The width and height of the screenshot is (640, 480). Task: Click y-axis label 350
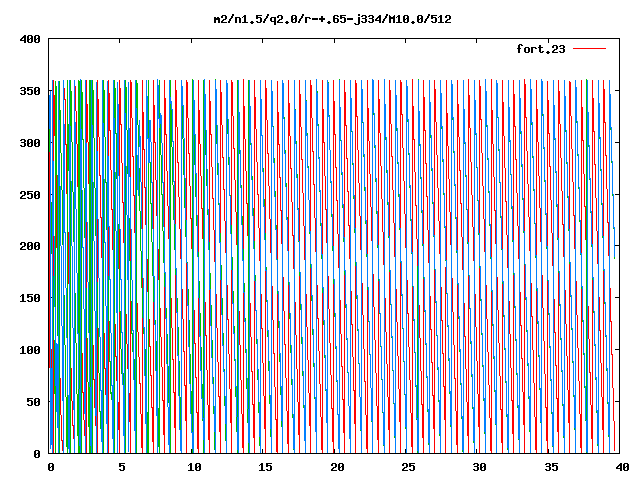30,91
